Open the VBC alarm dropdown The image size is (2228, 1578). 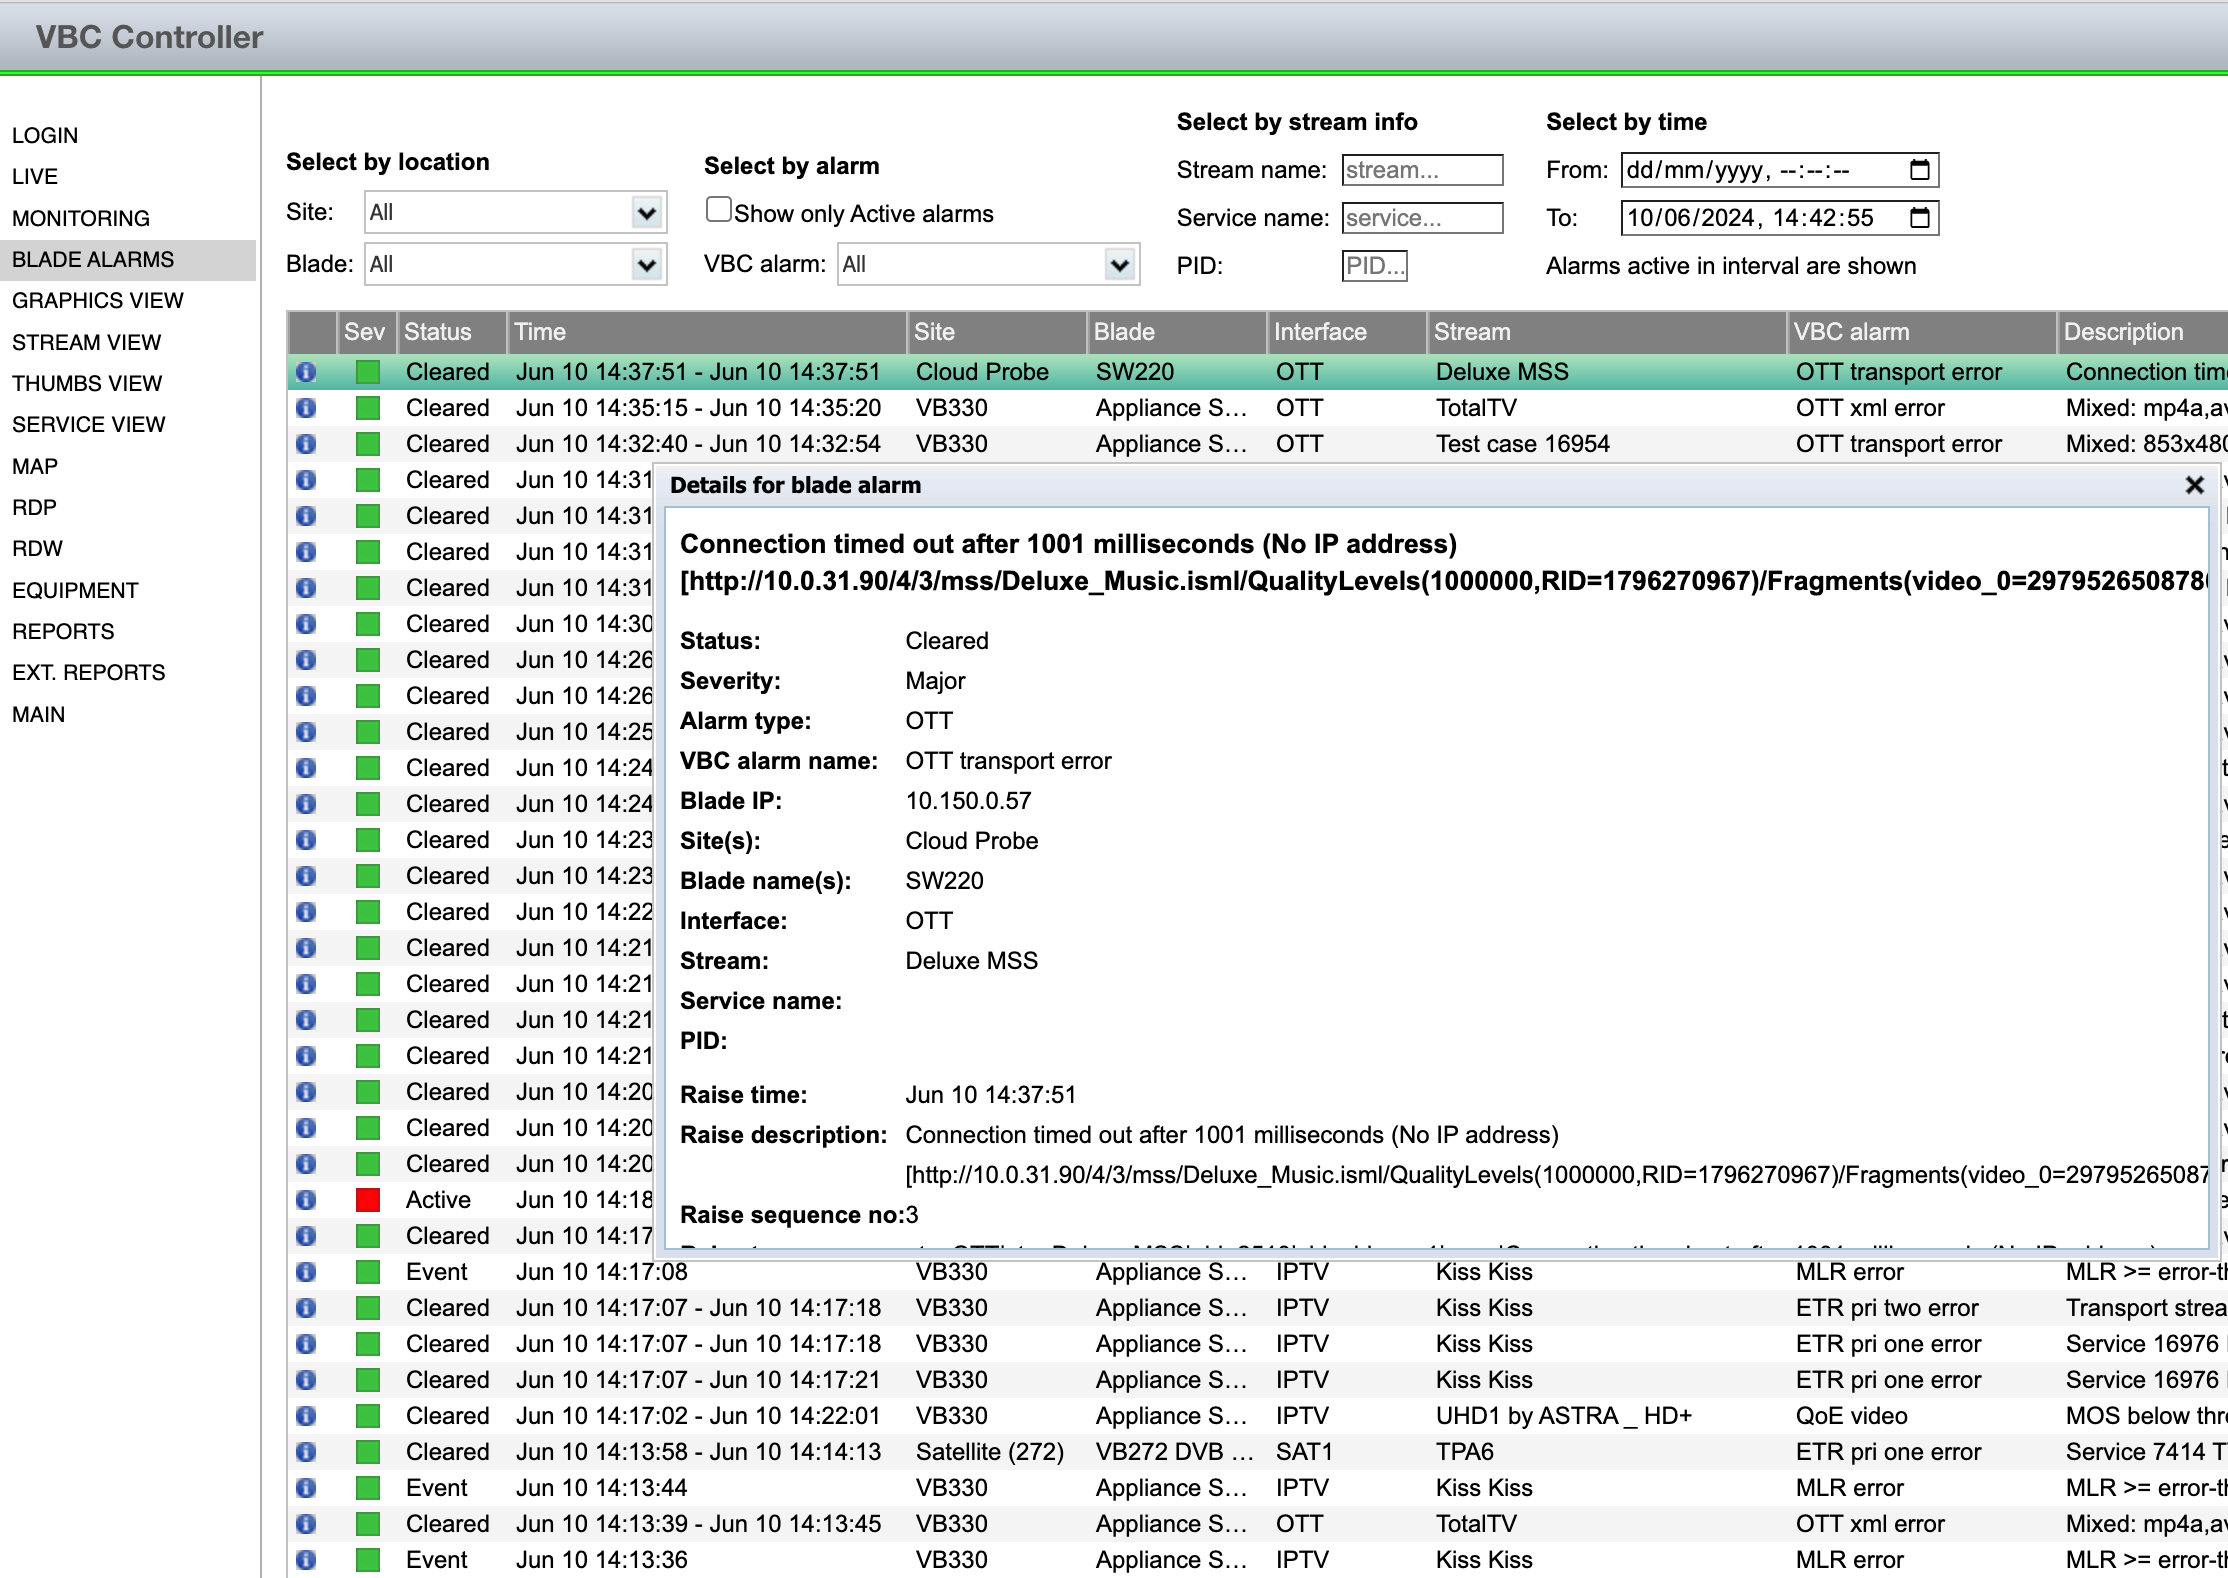1119,264
